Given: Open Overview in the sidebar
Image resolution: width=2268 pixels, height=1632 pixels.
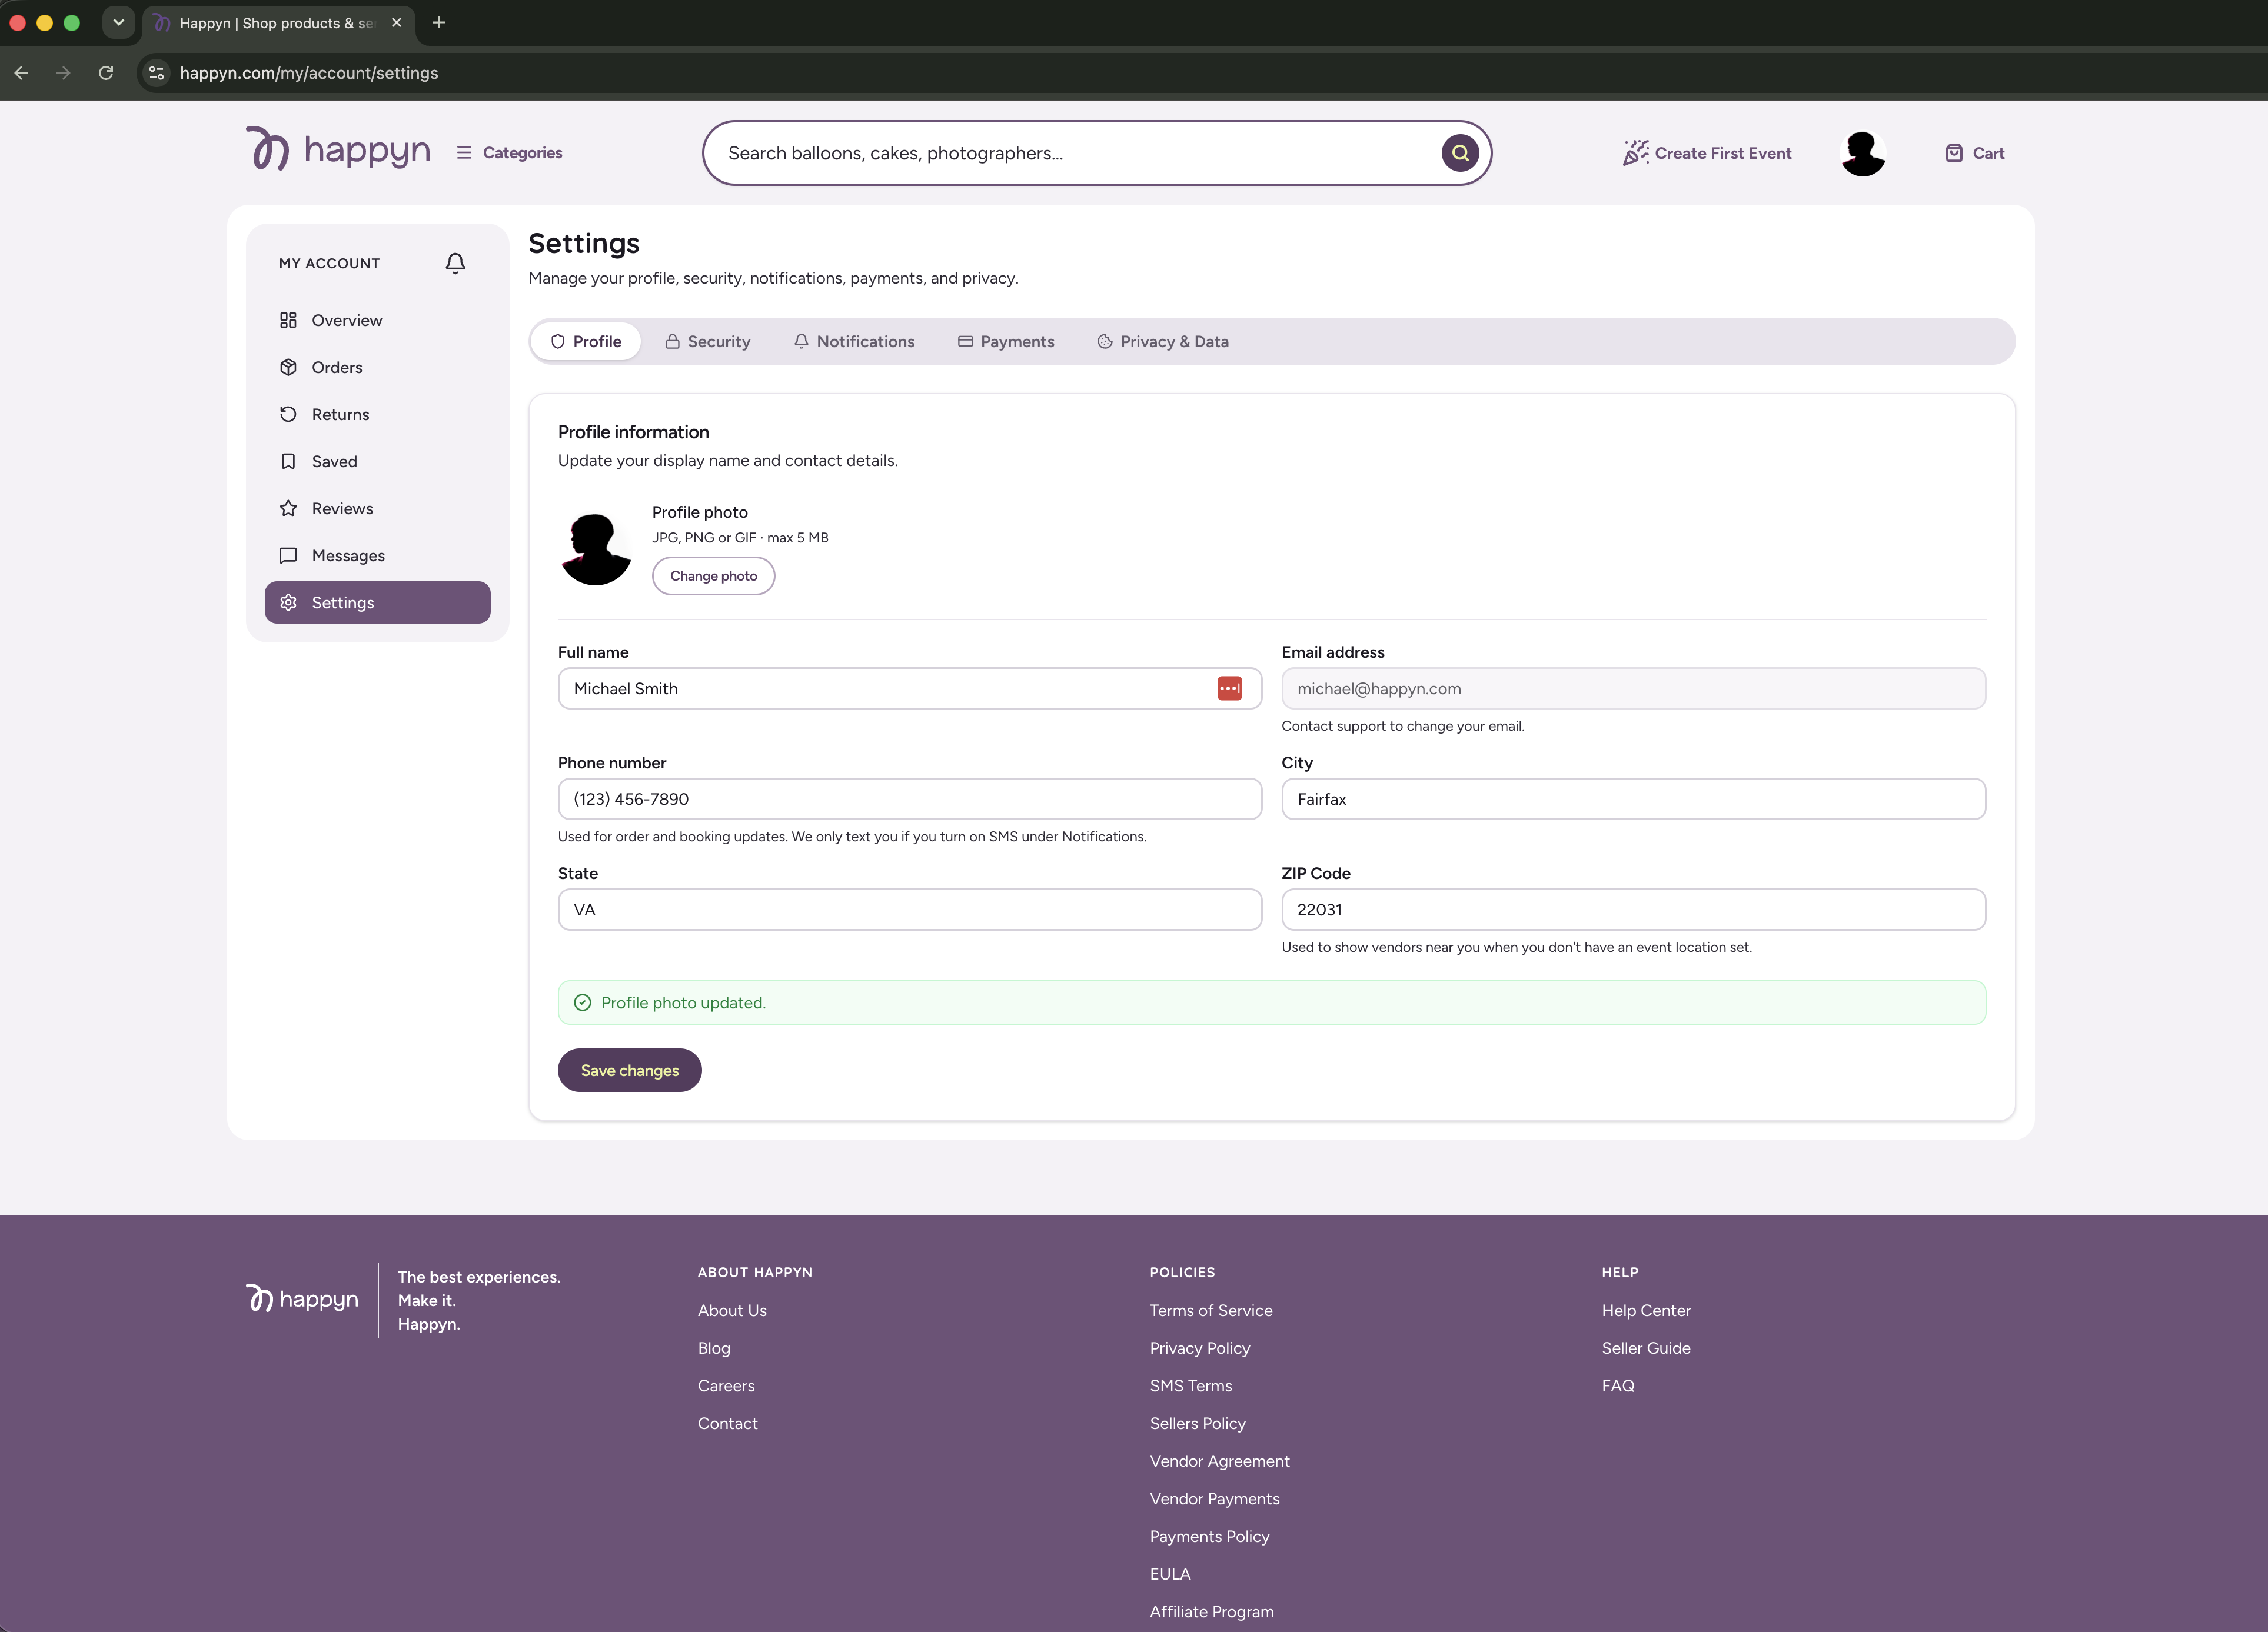Looking at the screenshot, I should (377, 320).
